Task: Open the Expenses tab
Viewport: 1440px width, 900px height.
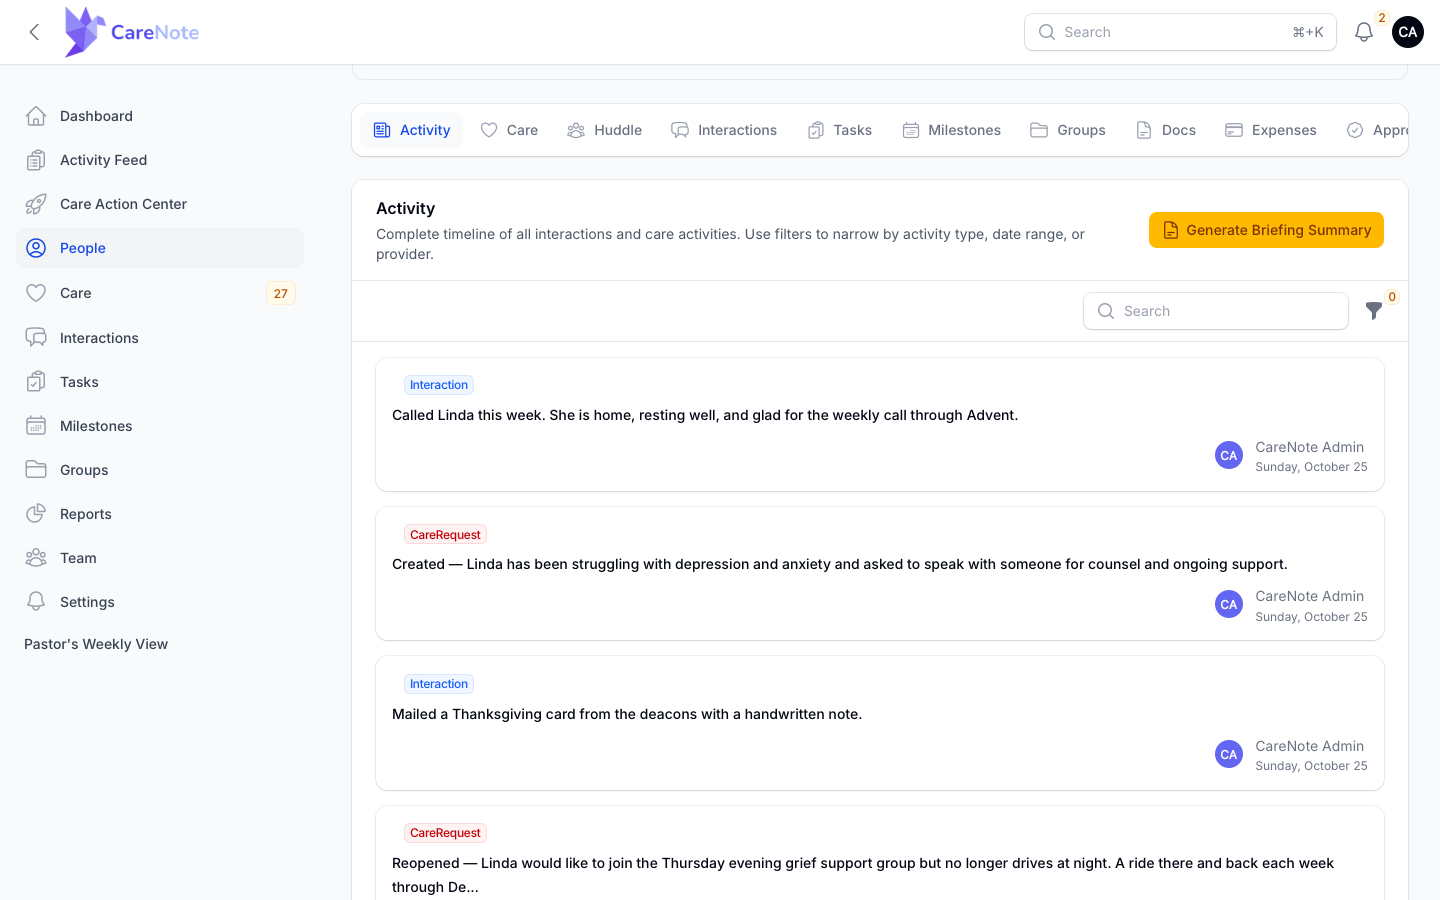Action: [x=1270, y=130]
